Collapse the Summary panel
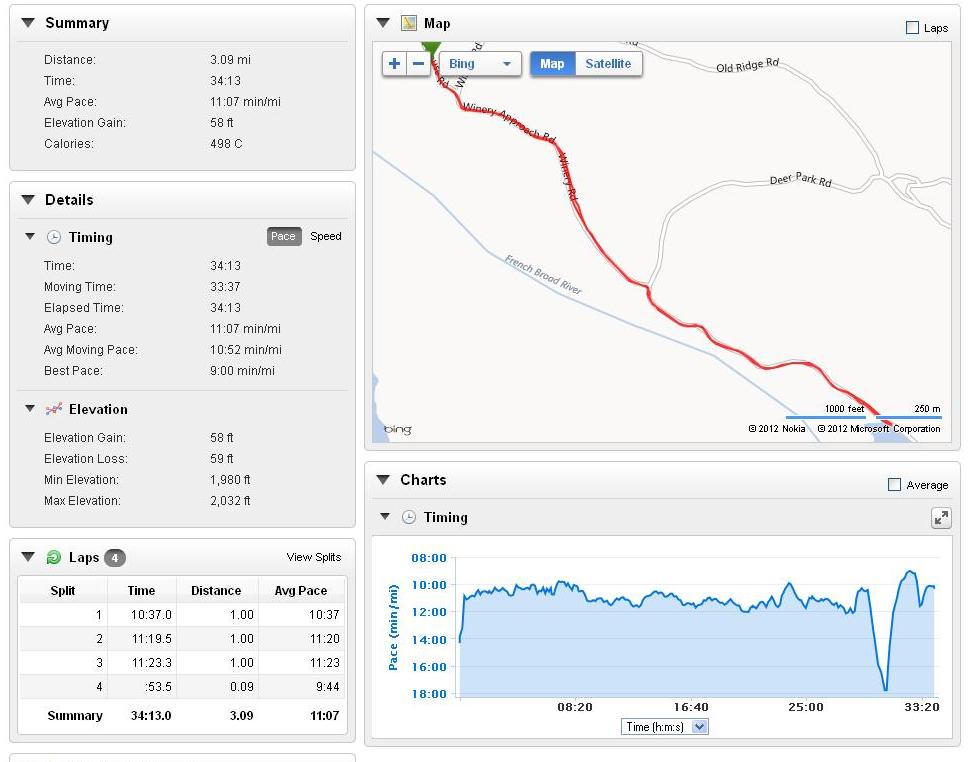Image resolution: width=972 pixels, height=762 pixels. [x=27, y=23]
